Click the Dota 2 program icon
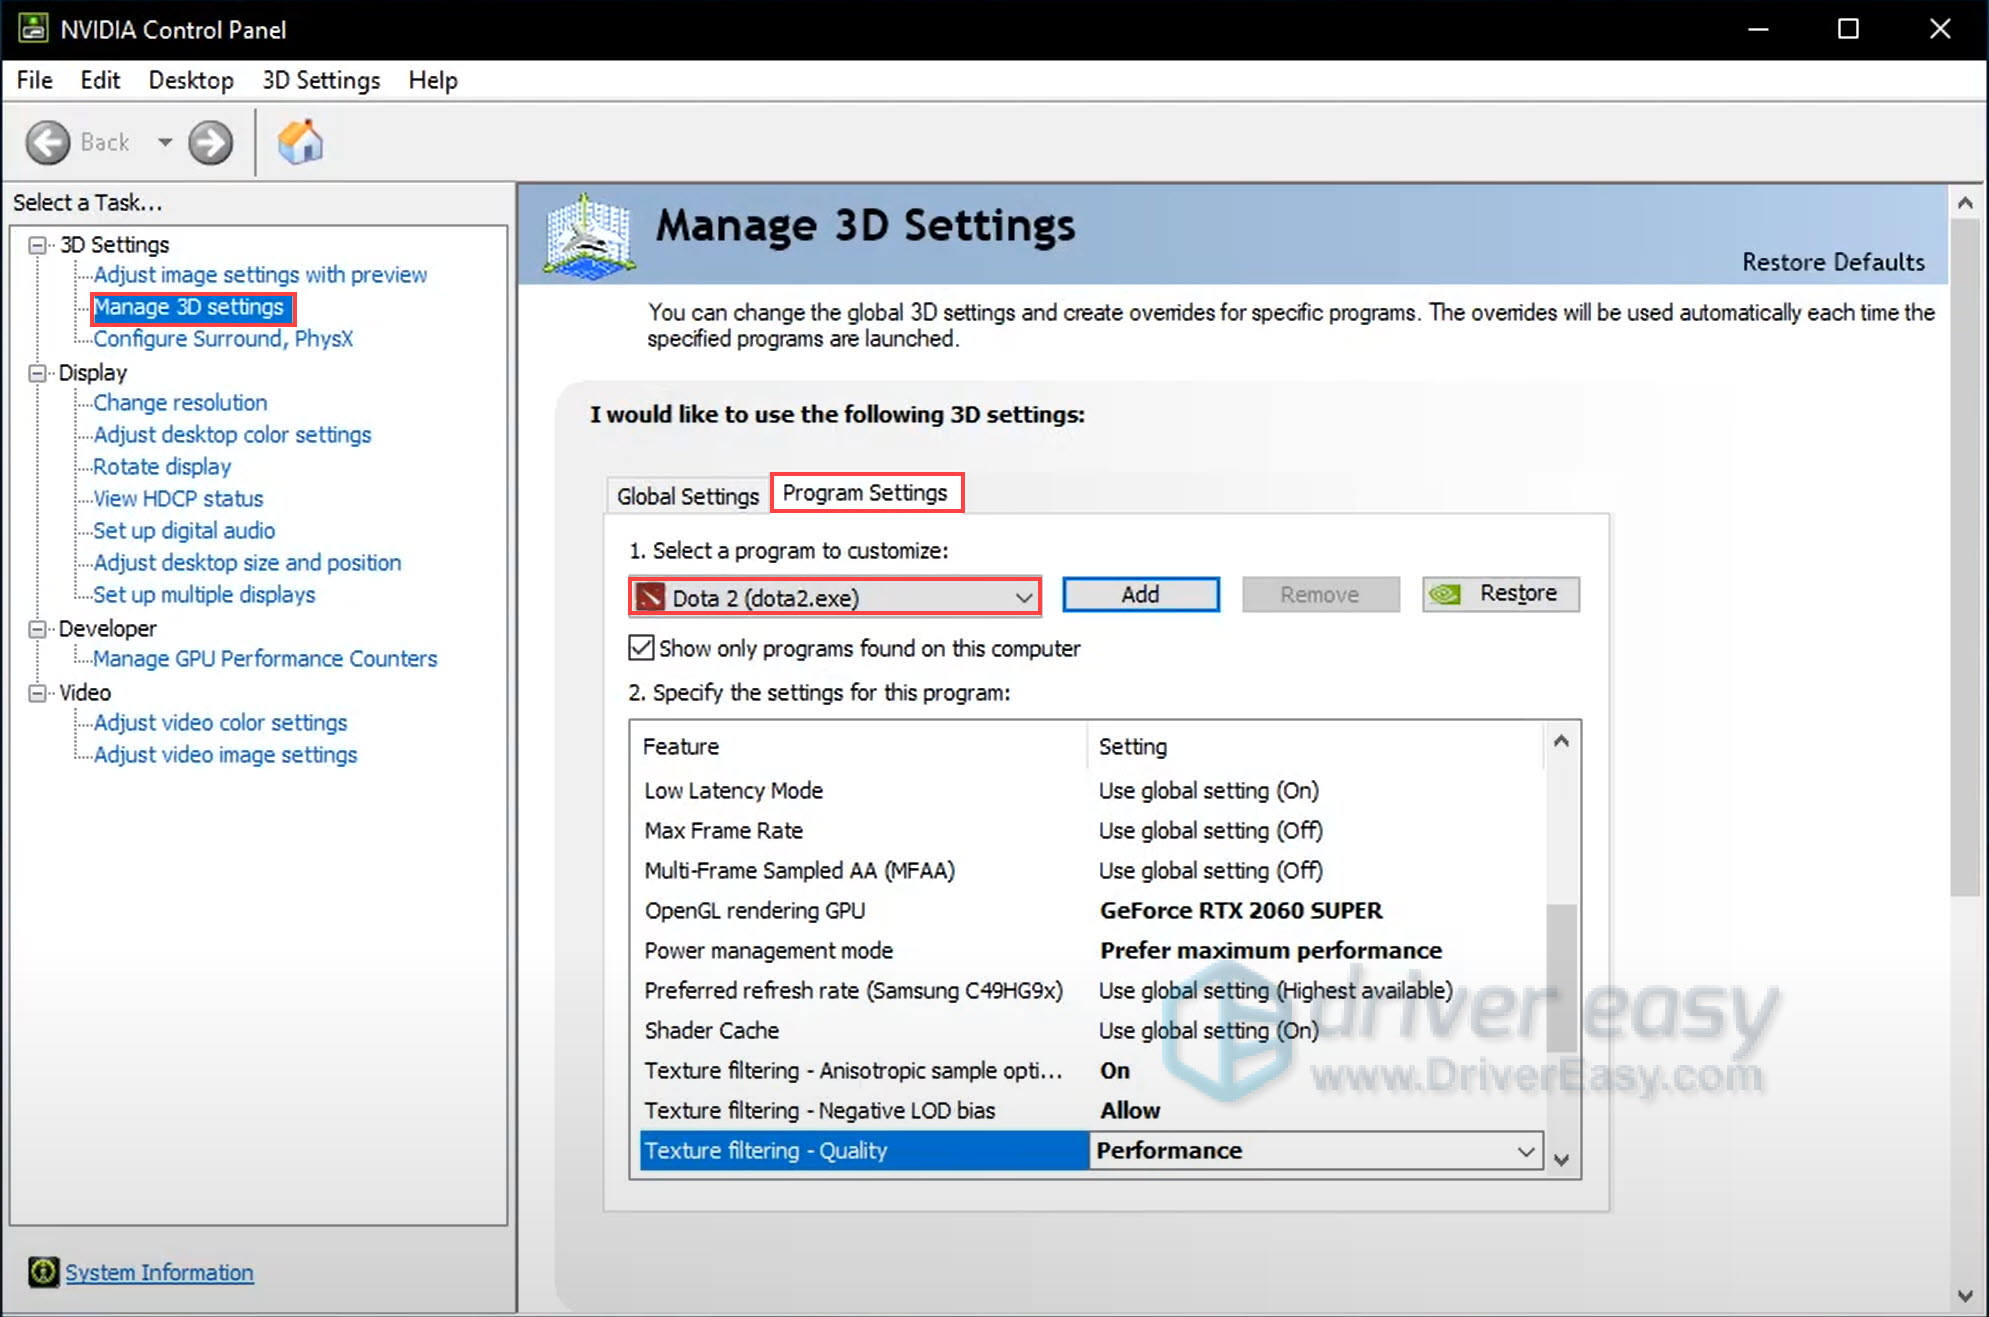1989x1317 pixels. pos(651,597)
